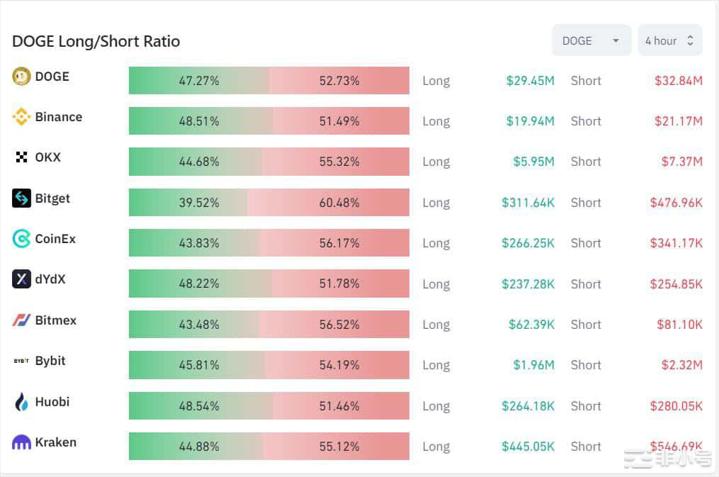
Task: Click the Huobi exchange icon
Action: [21, 402]
